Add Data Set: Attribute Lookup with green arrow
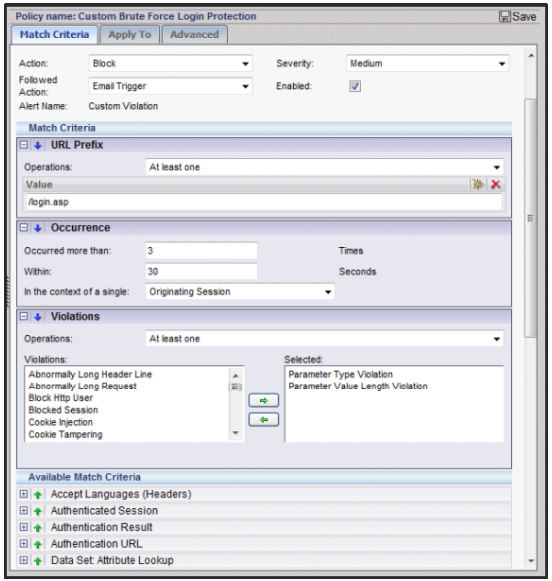552x581 pixels. coord(37,561)
